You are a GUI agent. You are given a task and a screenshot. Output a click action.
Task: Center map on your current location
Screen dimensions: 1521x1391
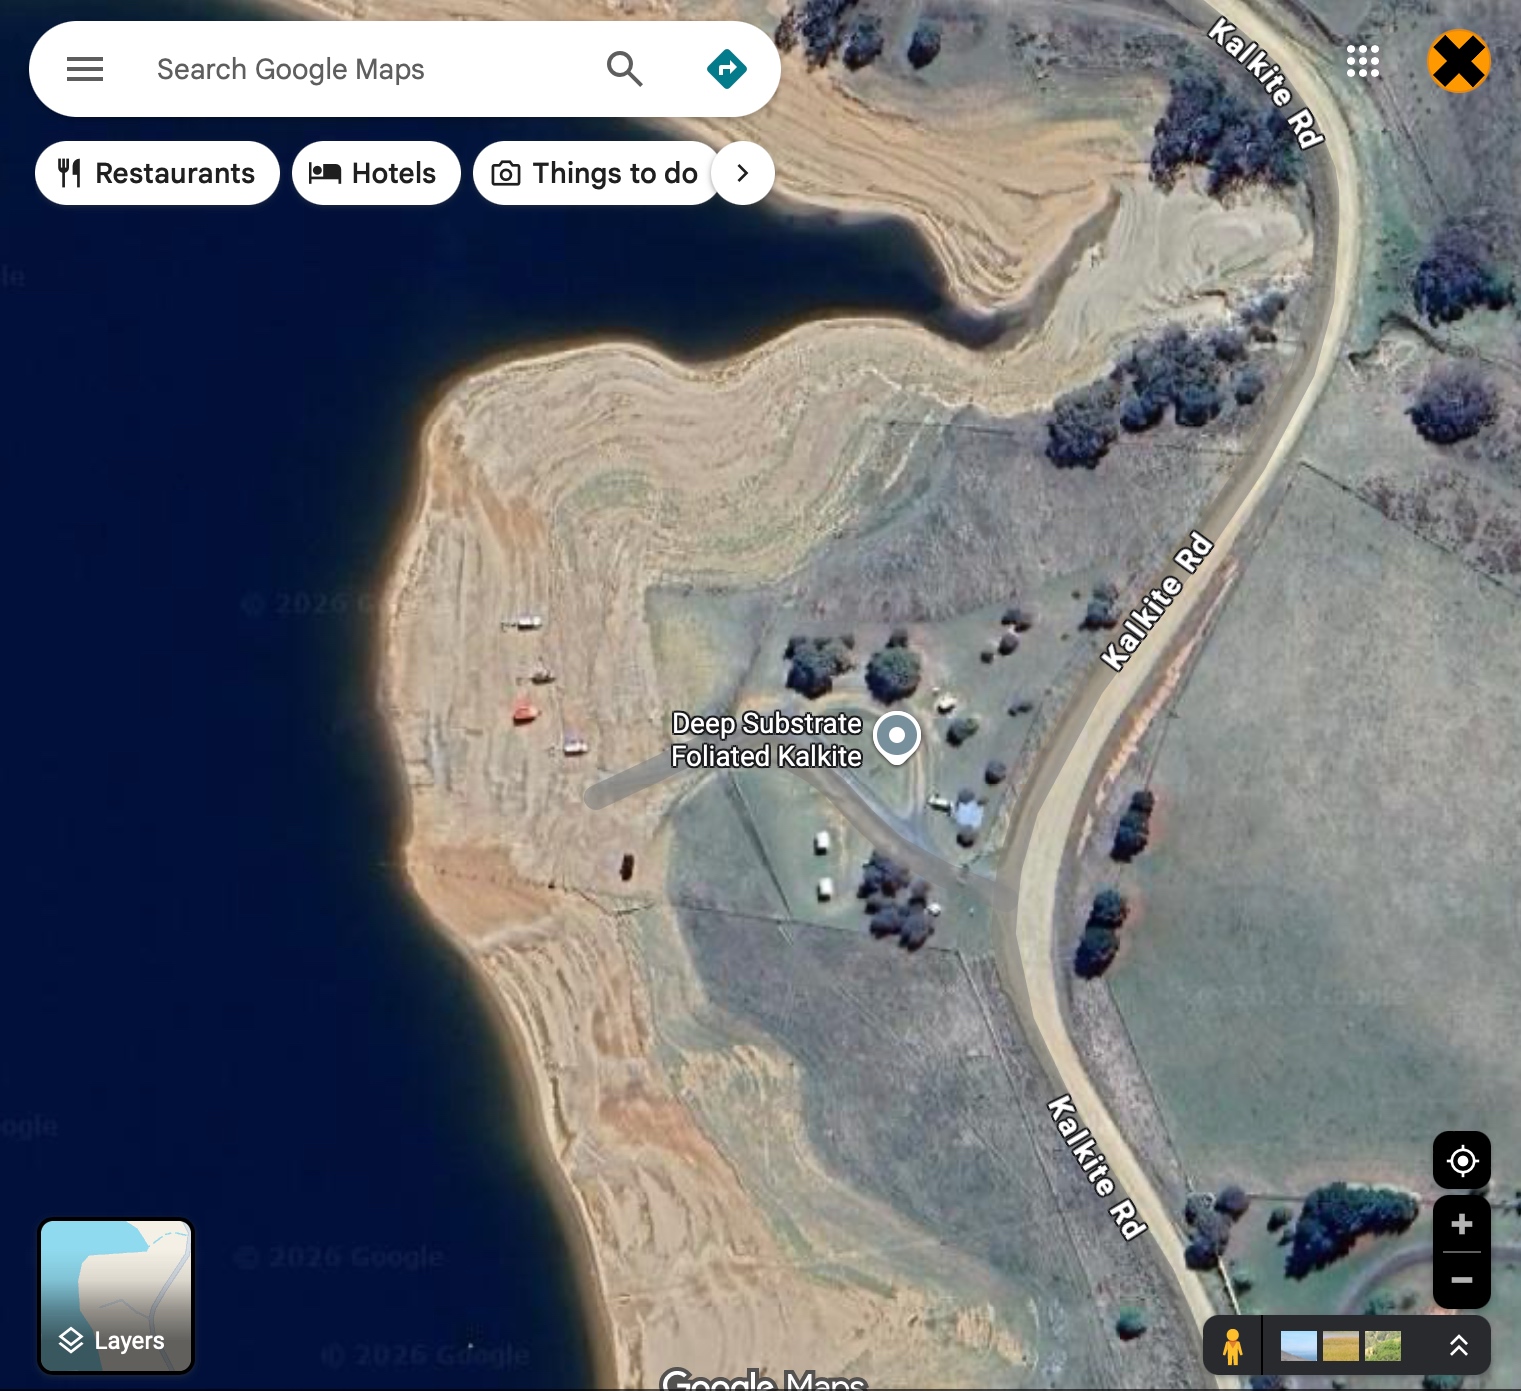1461,1161
